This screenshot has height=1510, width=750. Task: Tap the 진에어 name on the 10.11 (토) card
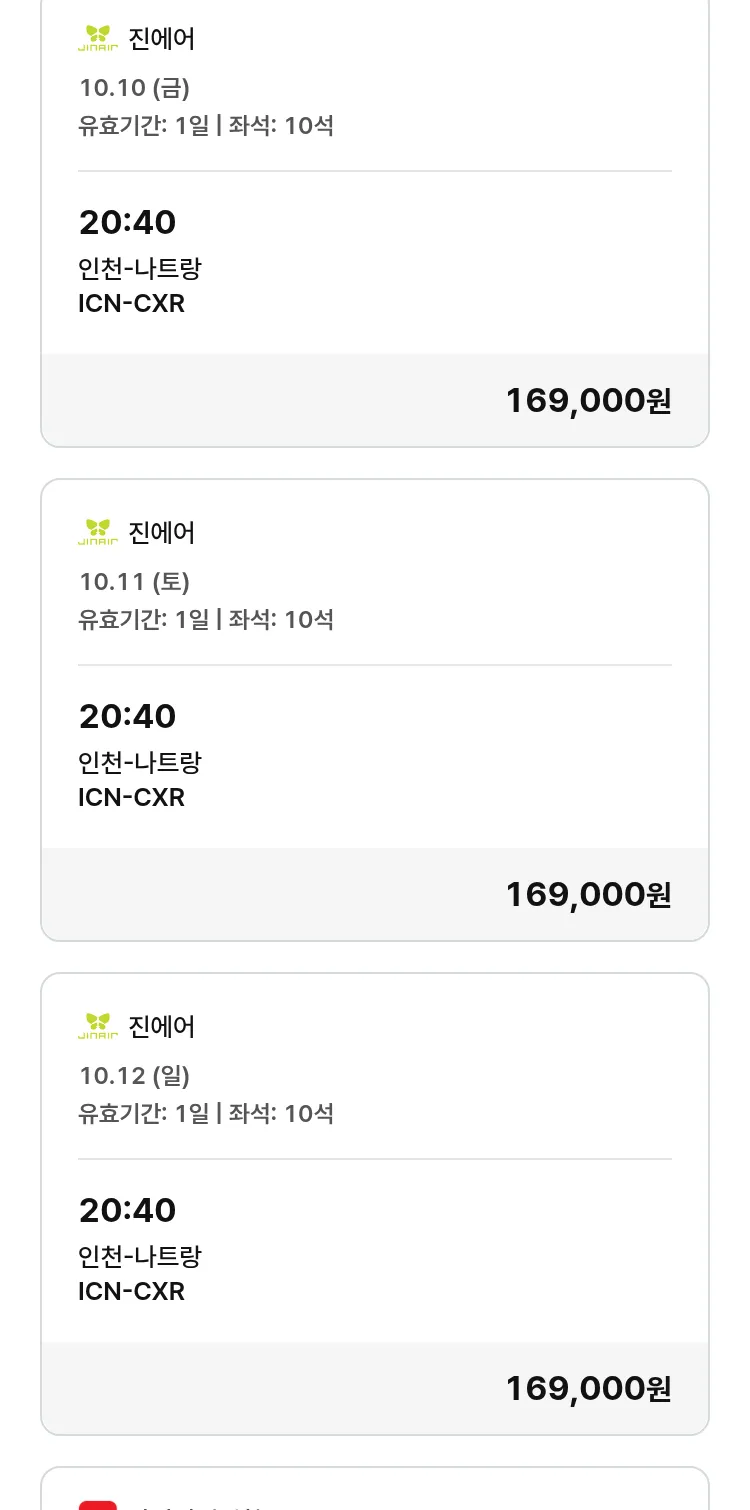162,532
